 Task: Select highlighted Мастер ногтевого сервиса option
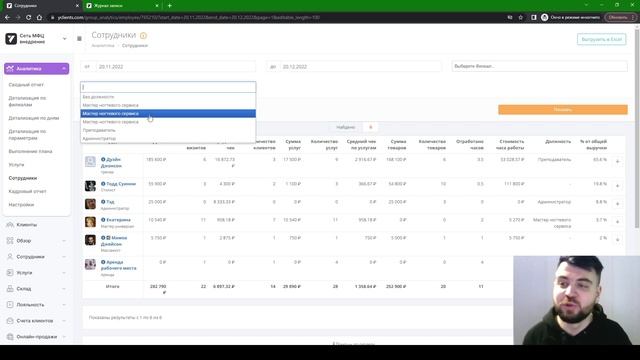point(168,113)
